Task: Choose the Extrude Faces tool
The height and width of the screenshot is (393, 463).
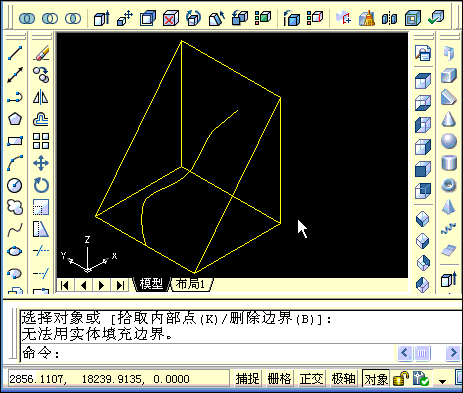Action: tap(102, 18)
